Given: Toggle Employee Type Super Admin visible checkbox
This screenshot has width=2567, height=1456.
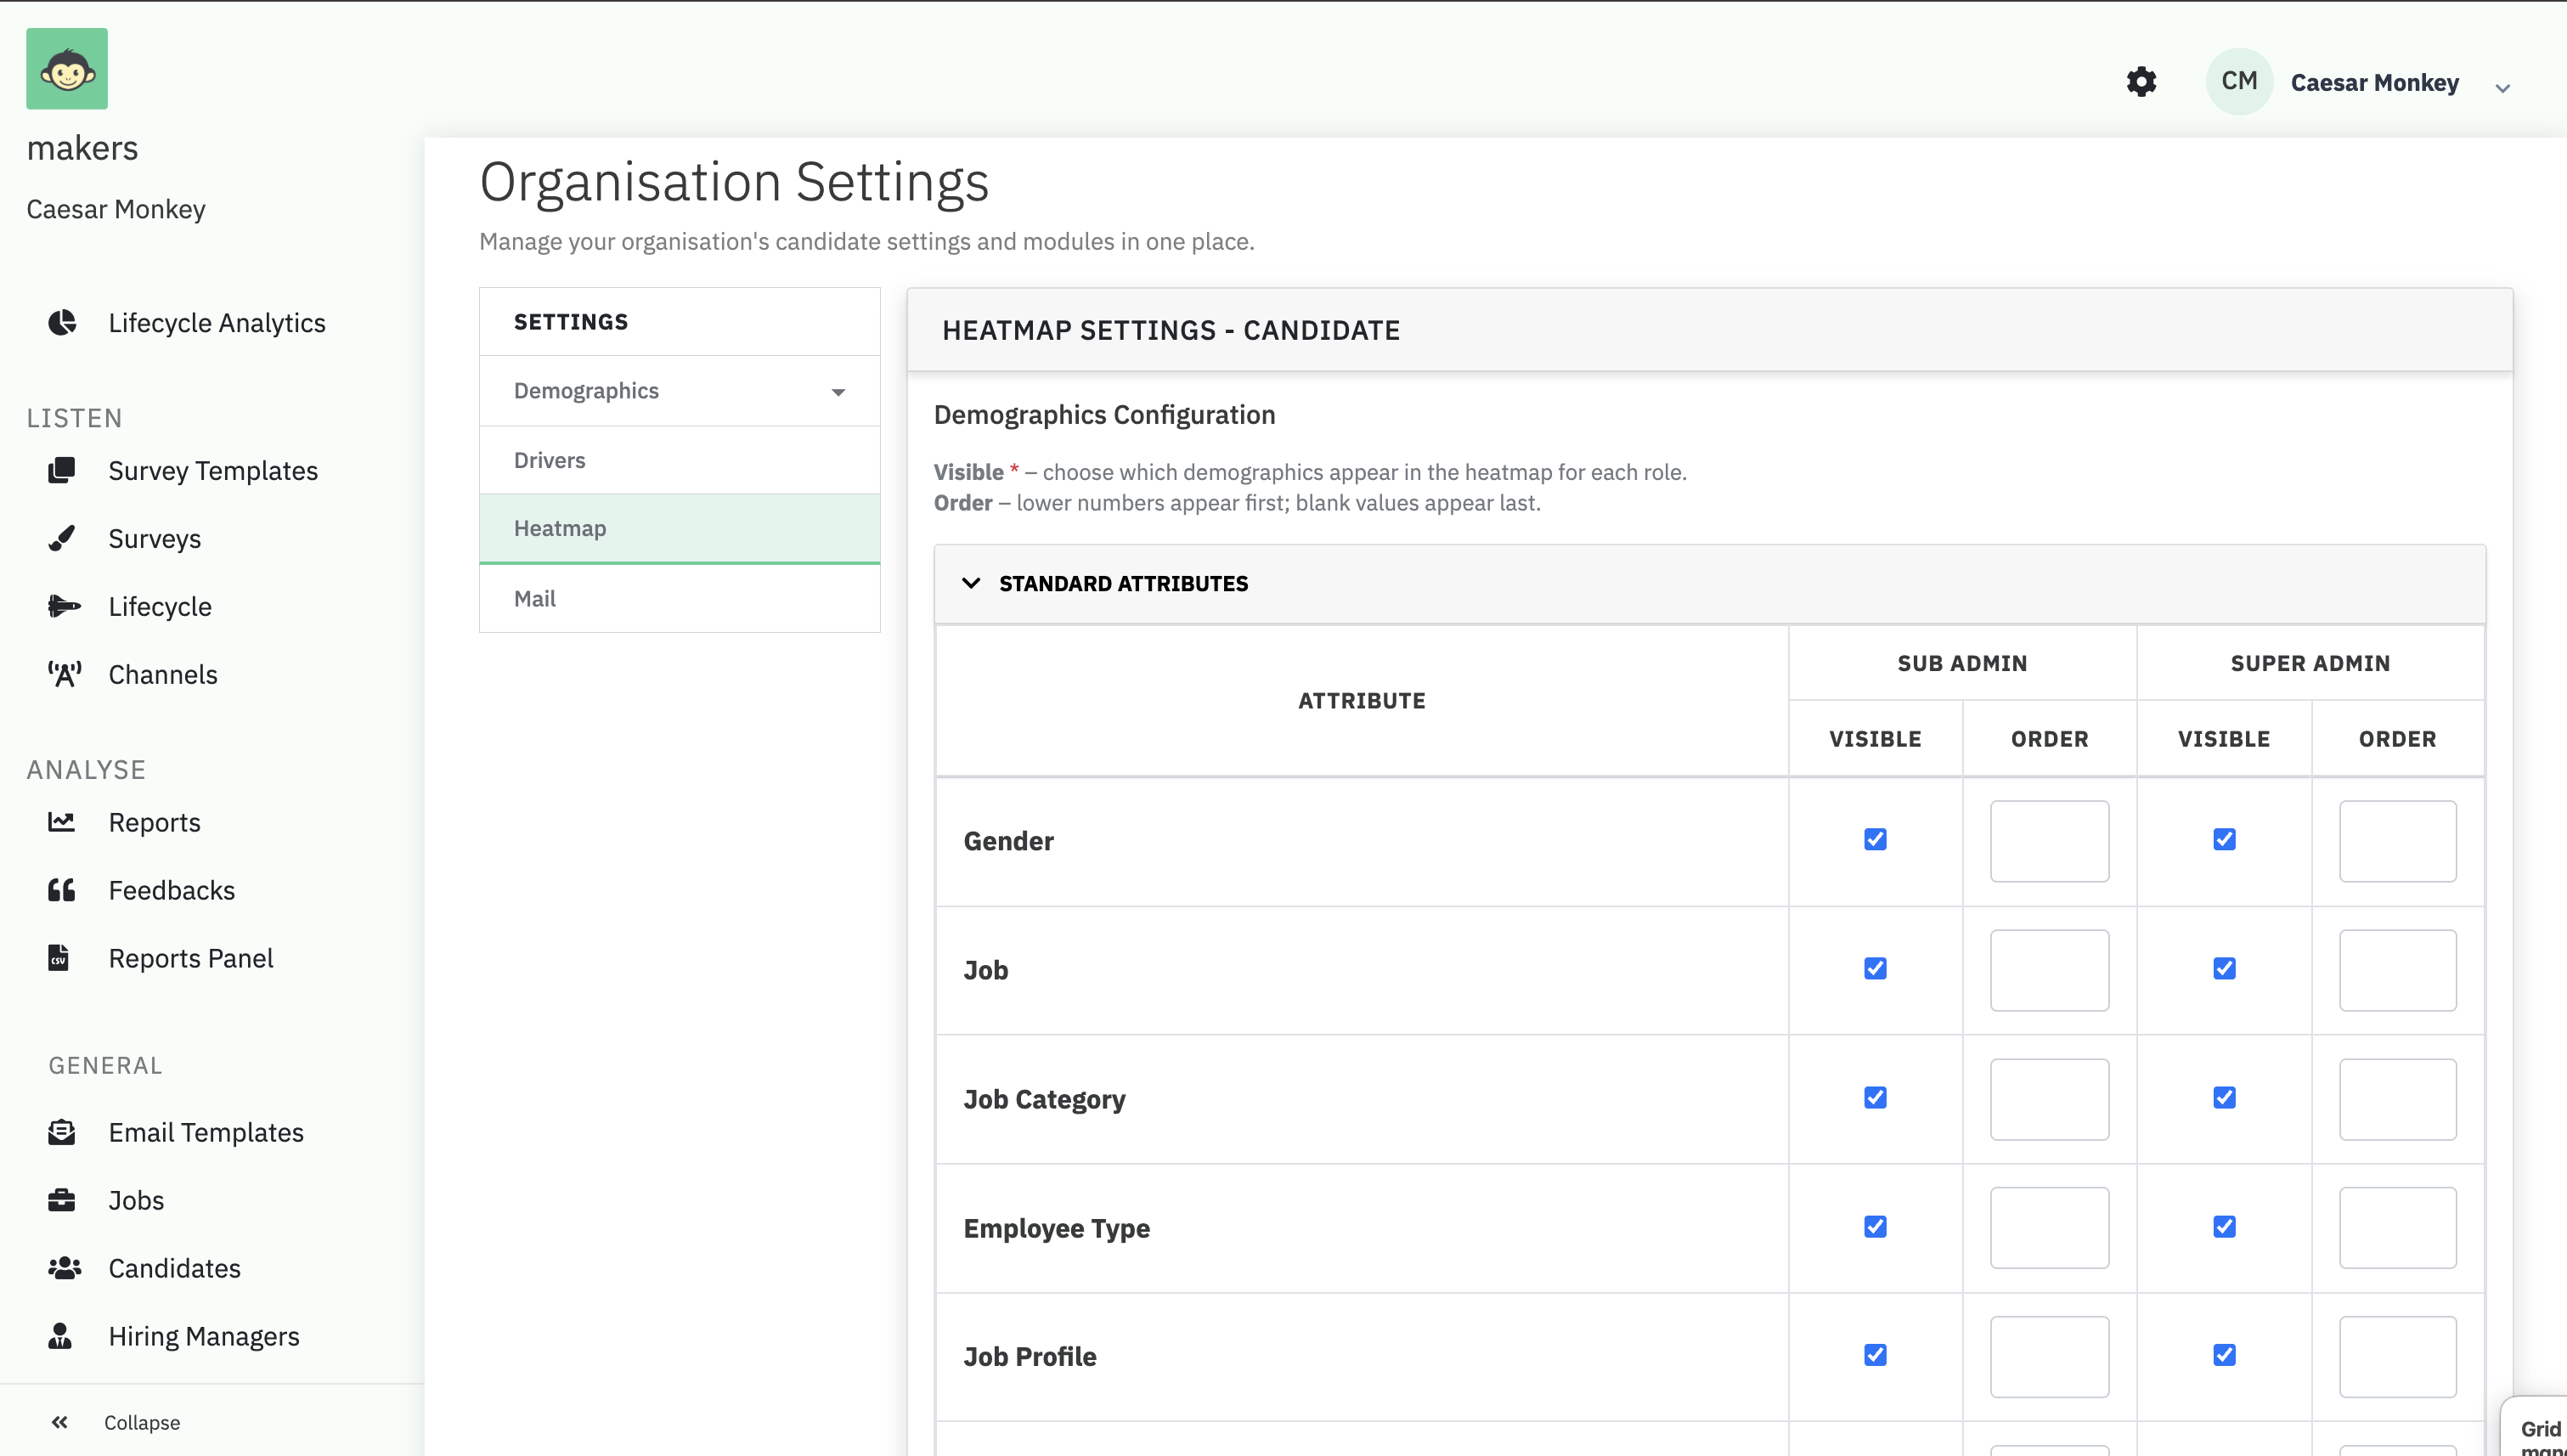Looking at the screenshot, I should 2224,1226.
